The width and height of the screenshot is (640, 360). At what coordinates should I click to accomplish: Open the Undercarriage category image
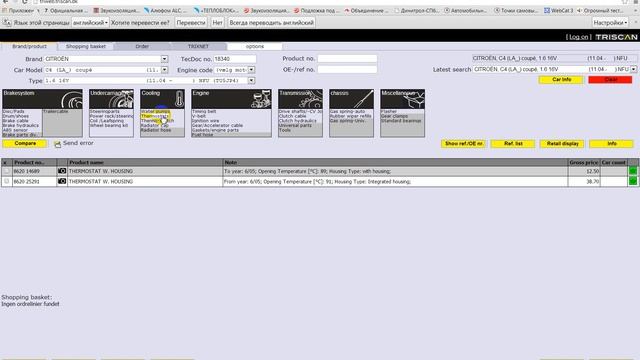click(111, 99)
